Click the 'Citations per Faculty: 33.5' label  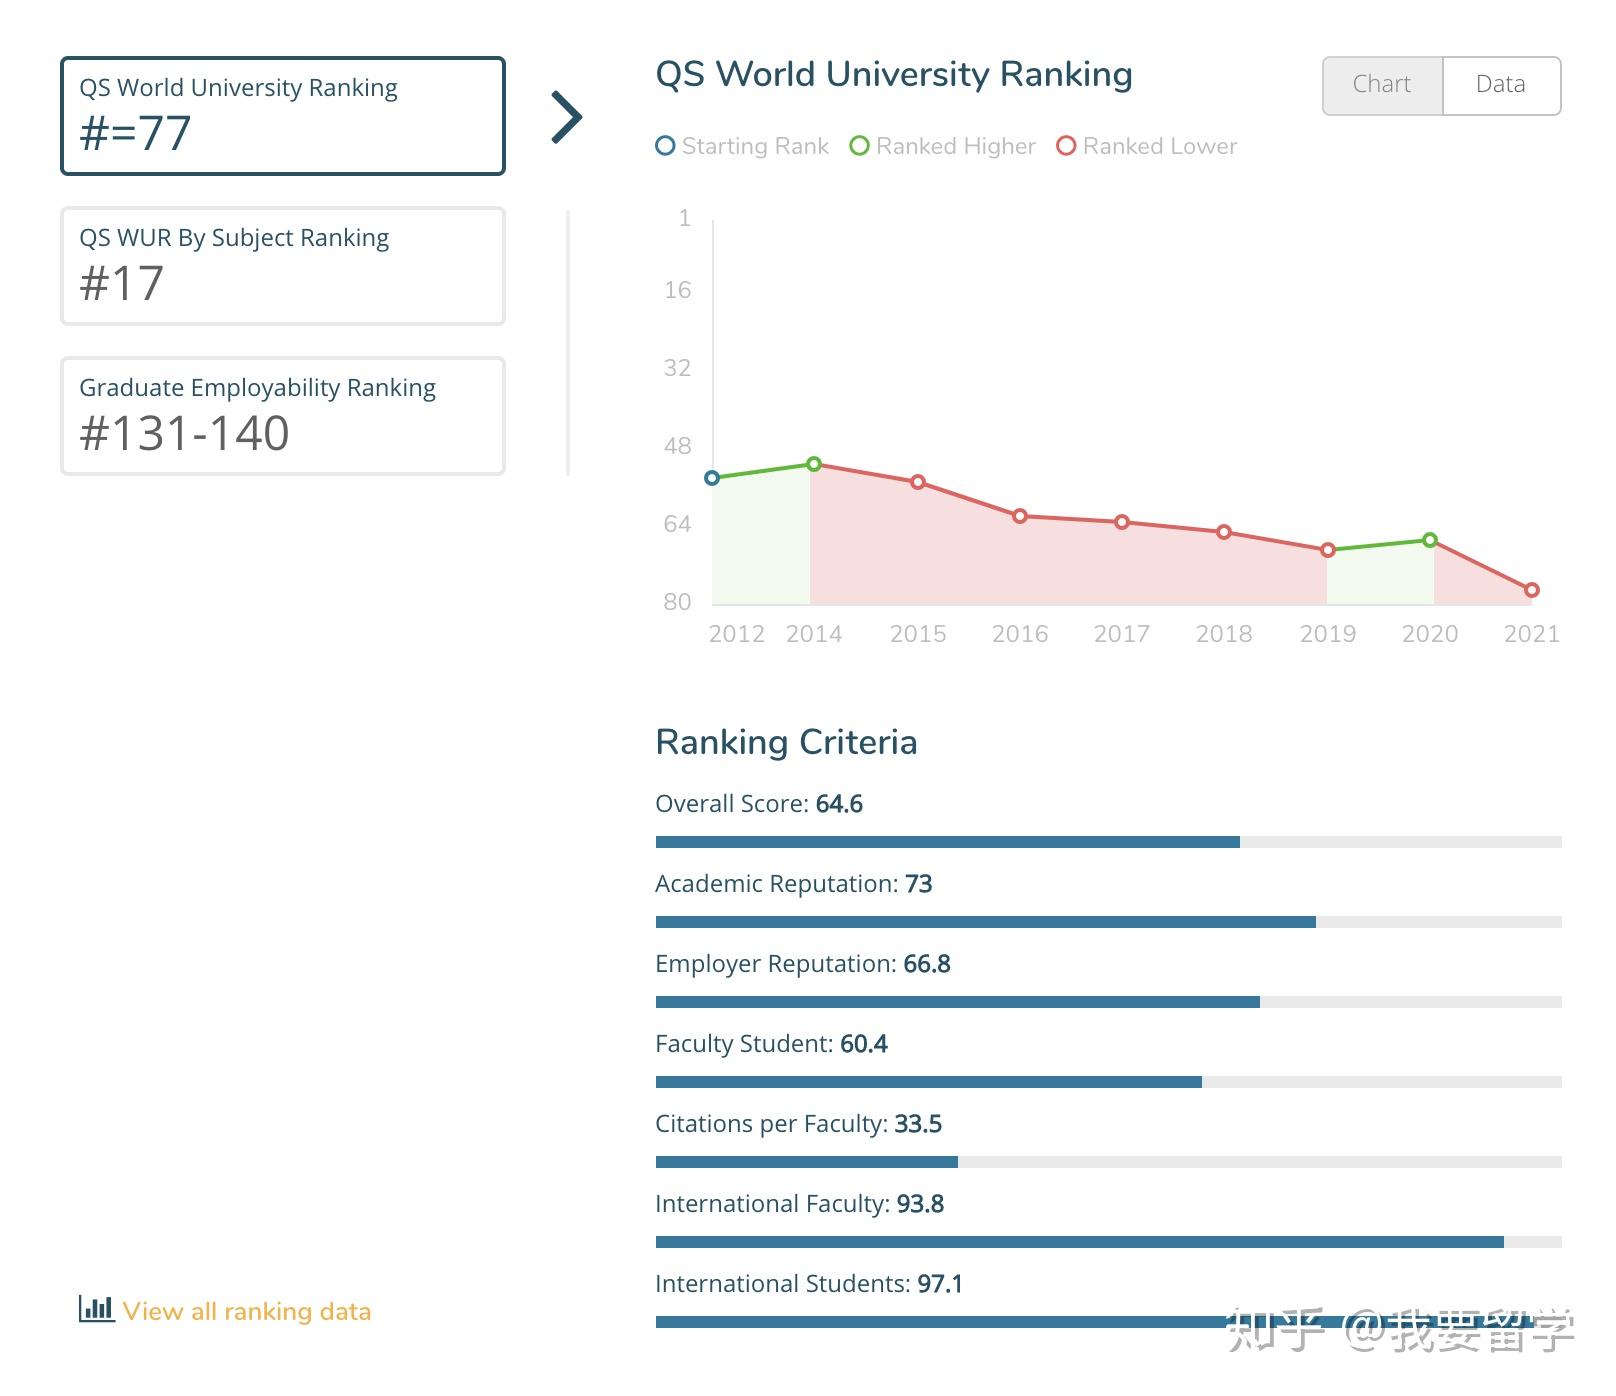[x=799, y=1124]
